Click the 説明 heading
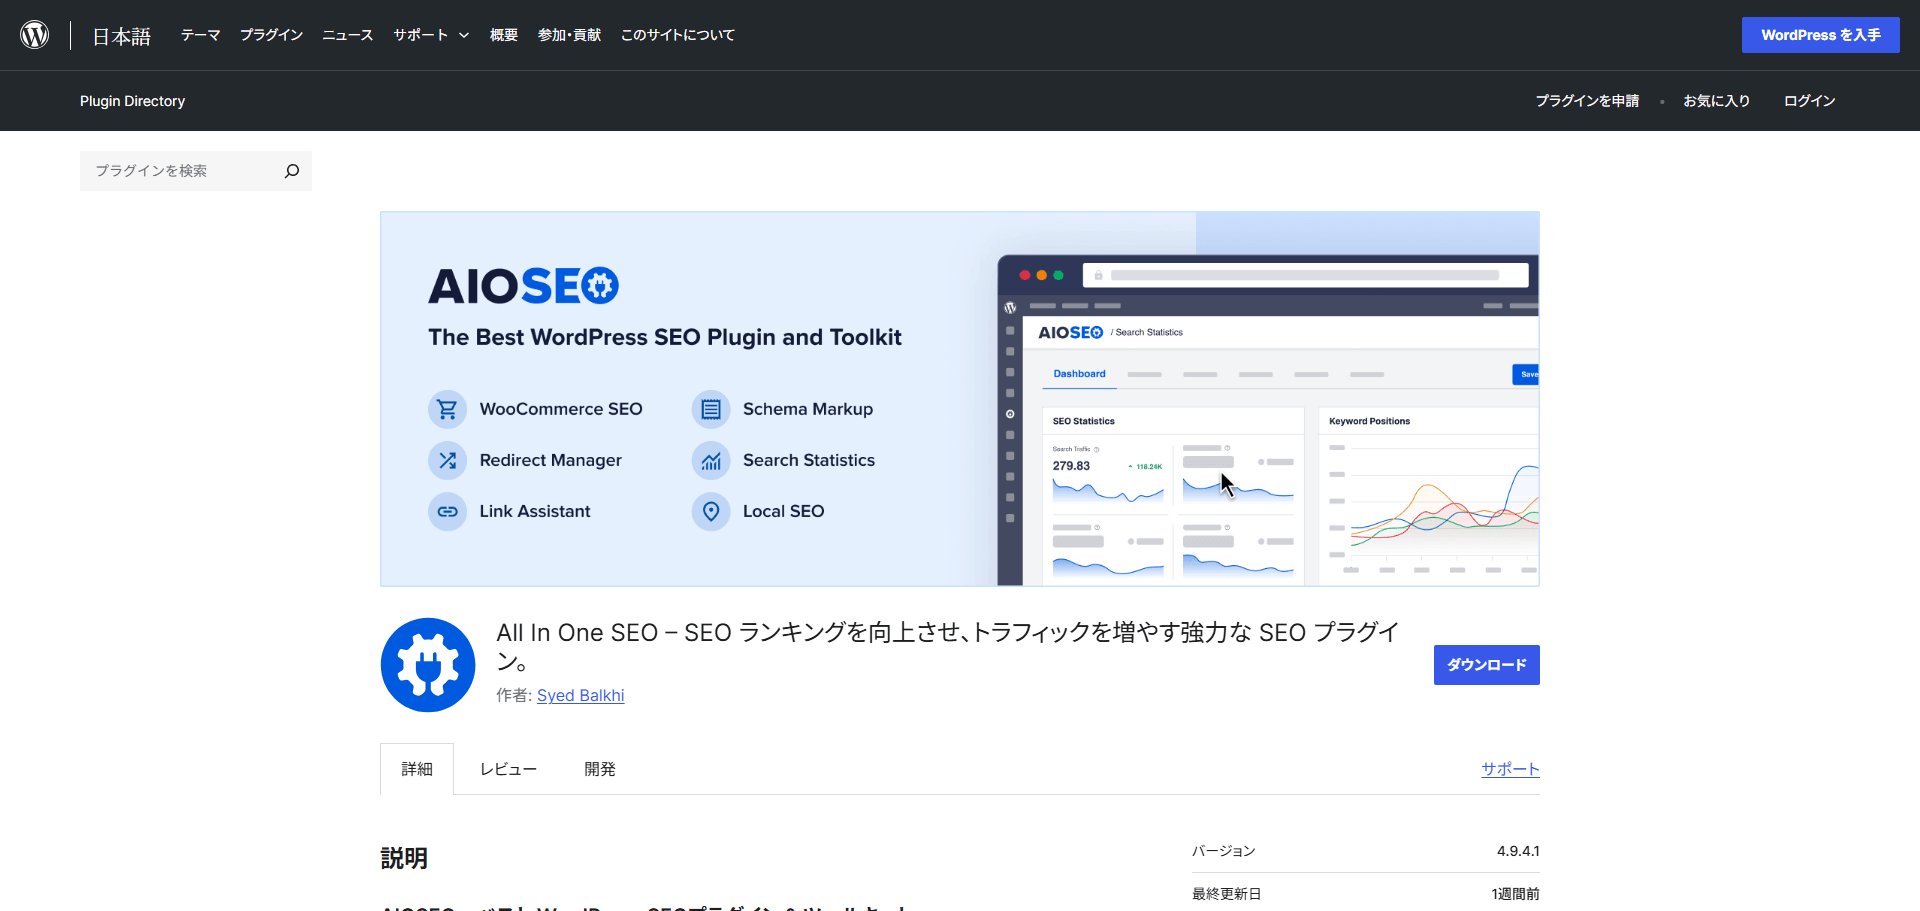This screenshot has height=911, width=1920. tap(404, 858)
